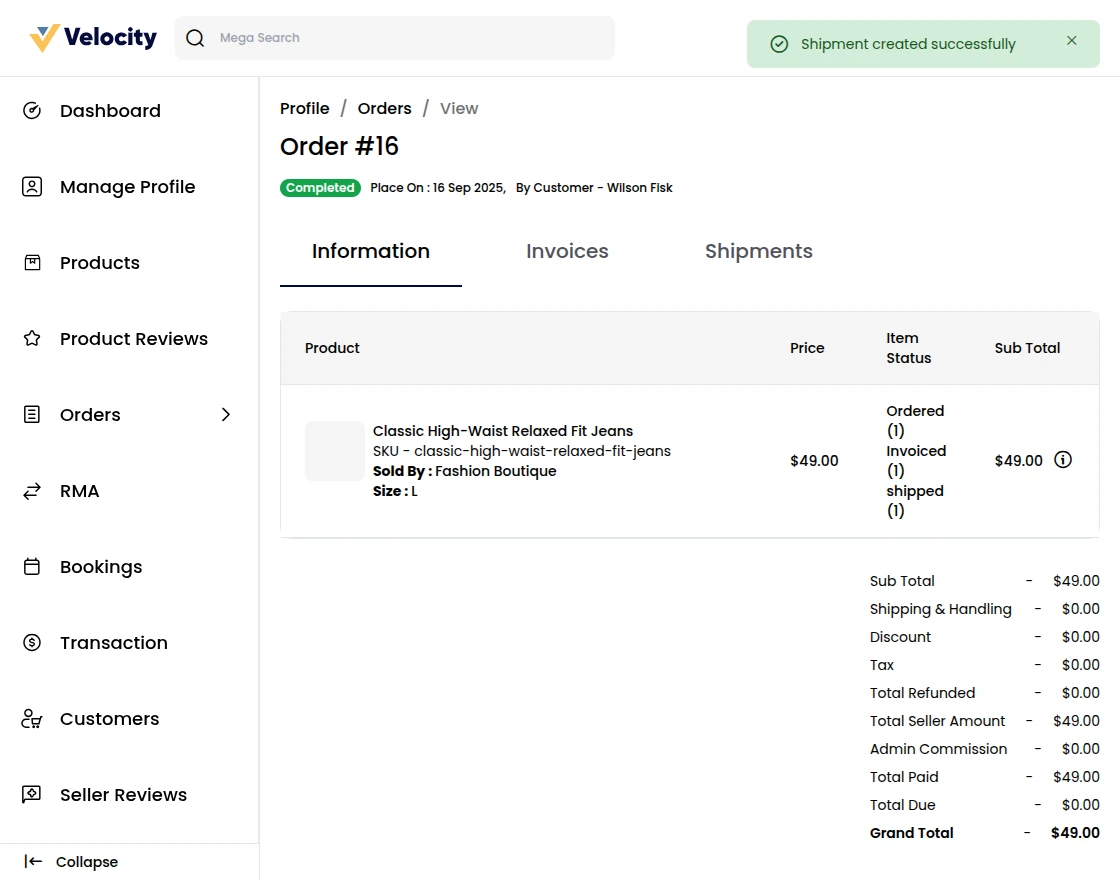Select the Information tab
The image size is (1120, 880).
pyautogui.click(x=371, y=252)
